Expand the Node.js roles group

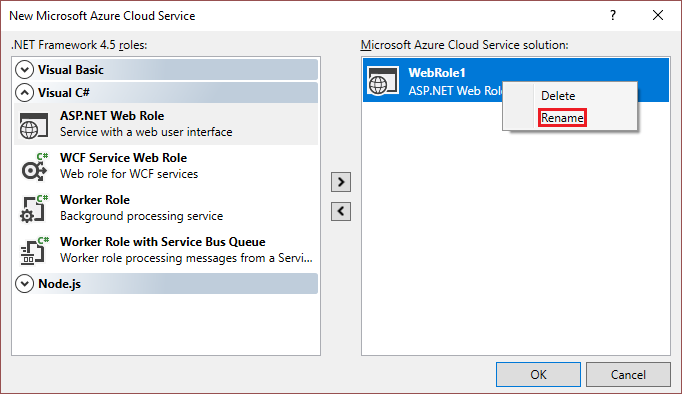24,284
